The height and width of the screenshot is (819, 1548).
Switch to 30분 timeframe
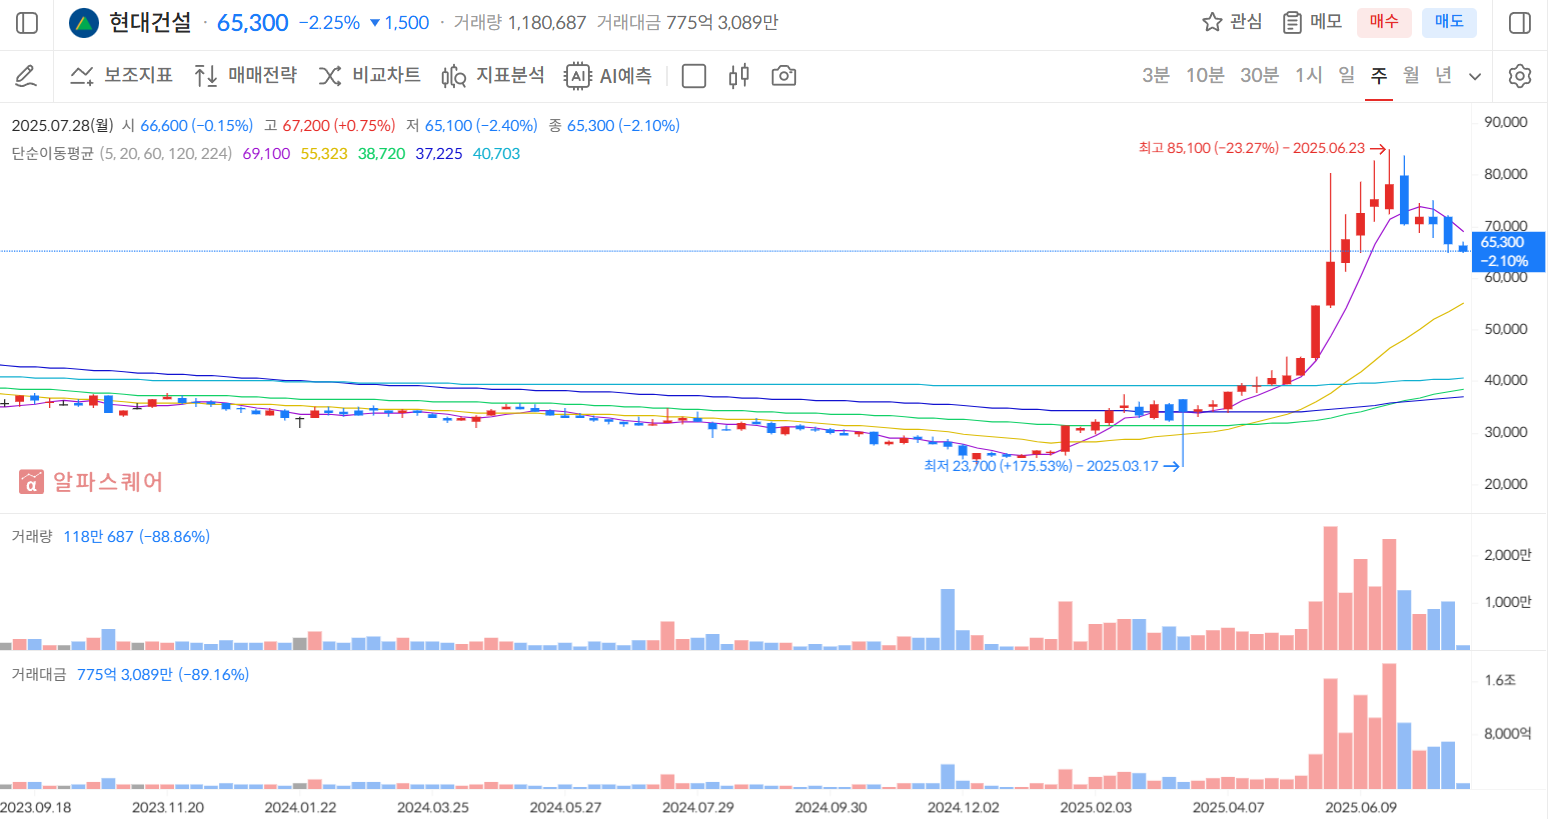[x=1259, y=76]
